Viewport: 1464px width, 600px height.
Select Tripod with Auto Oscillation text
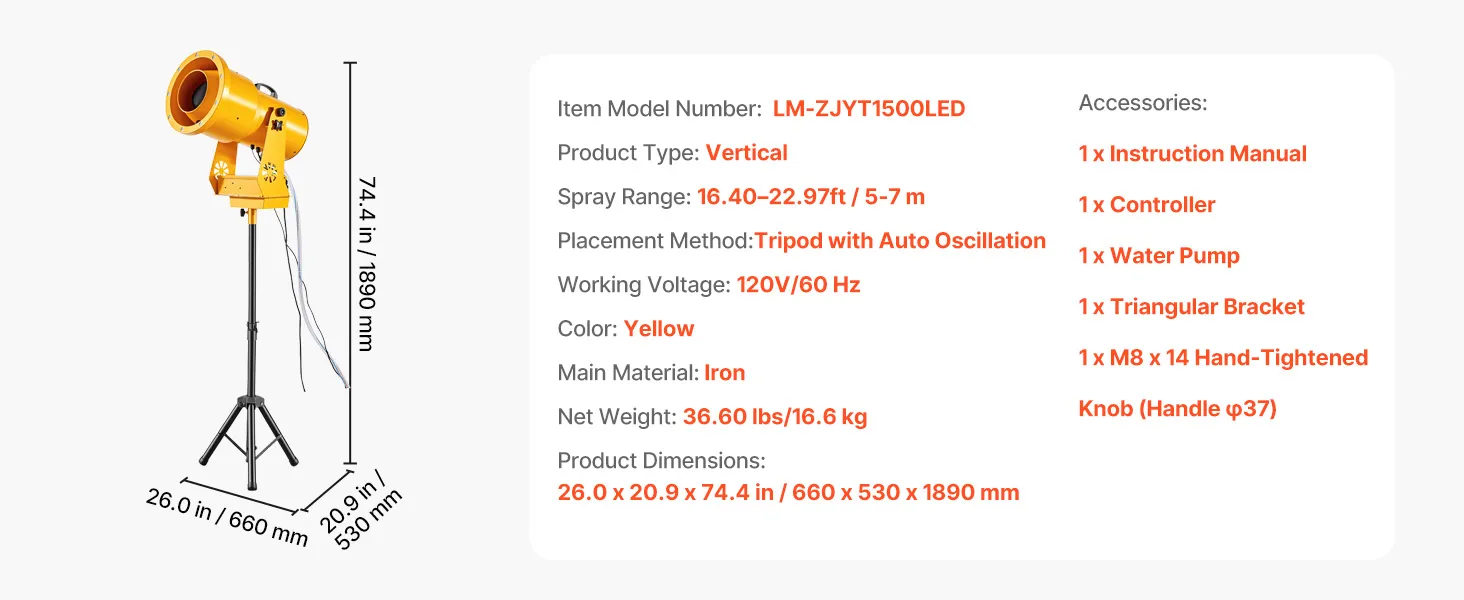tap(899, 241)
